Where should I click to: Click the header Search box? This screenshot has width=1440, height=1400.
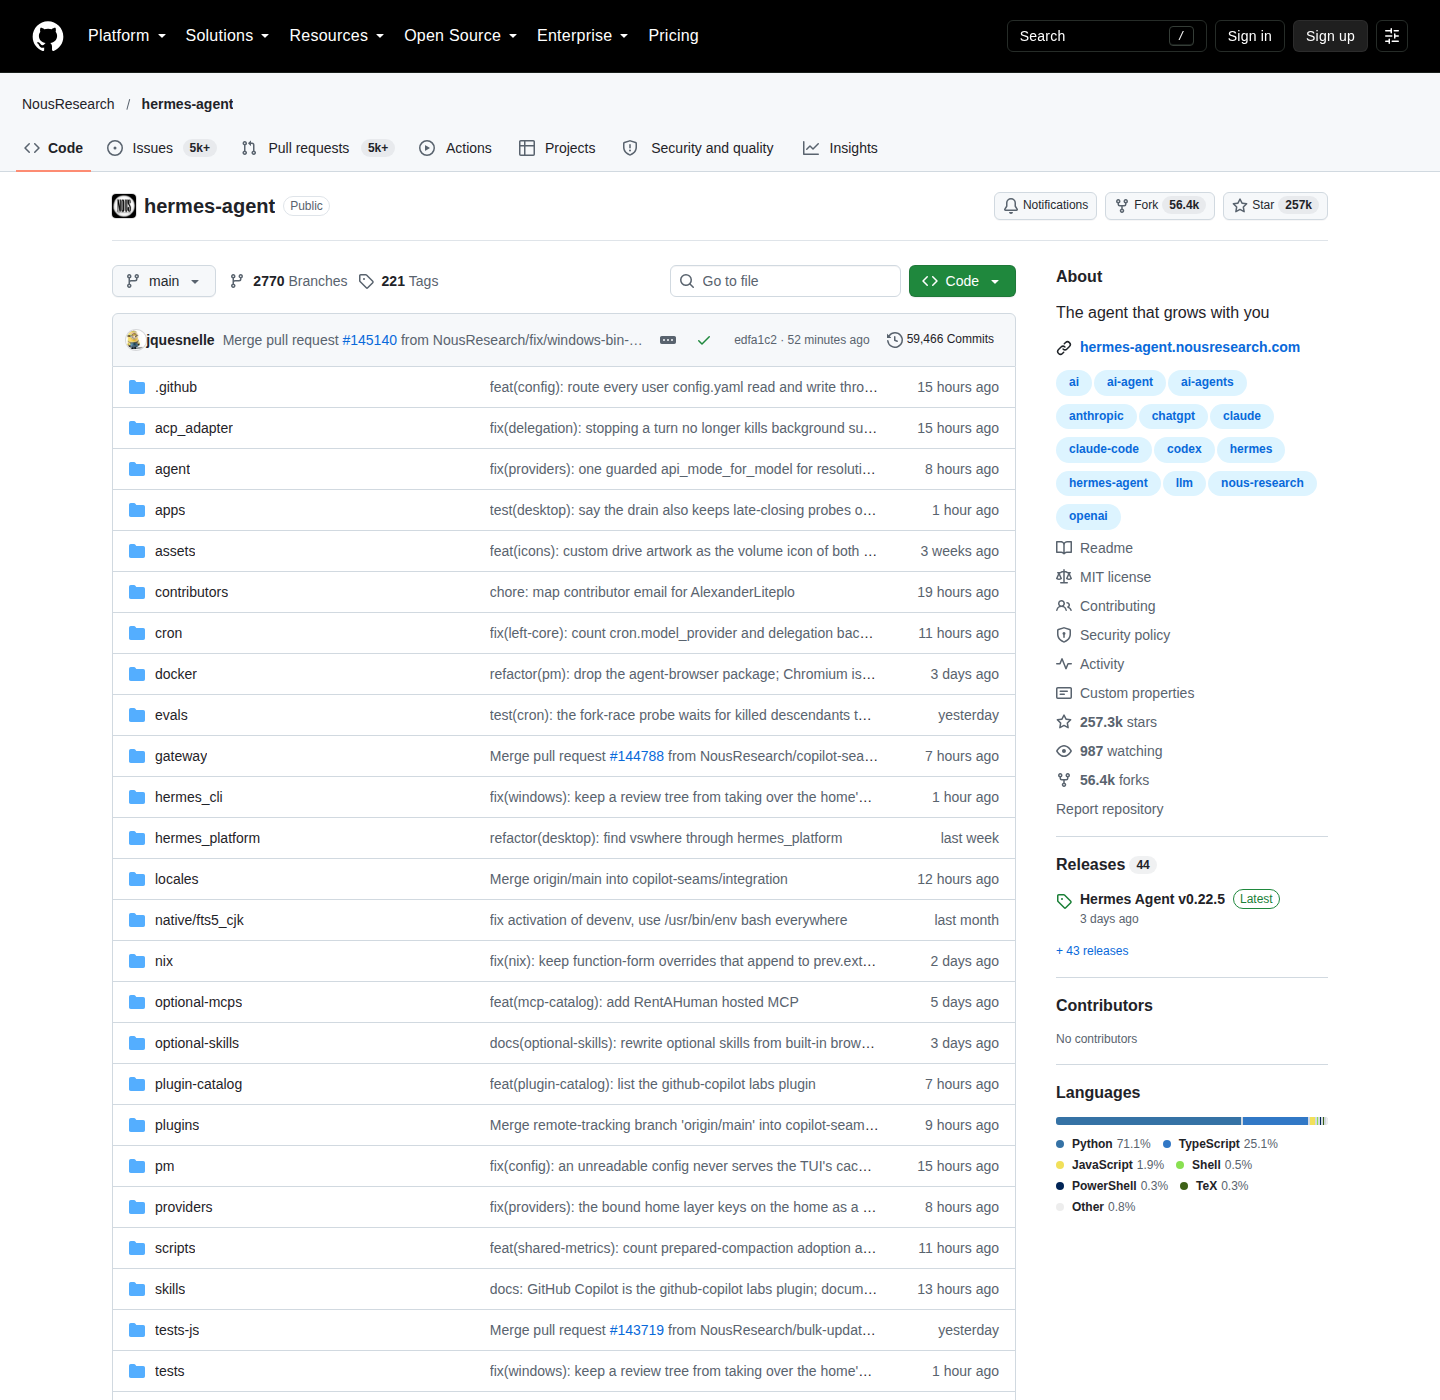[x=1107, y=36]
